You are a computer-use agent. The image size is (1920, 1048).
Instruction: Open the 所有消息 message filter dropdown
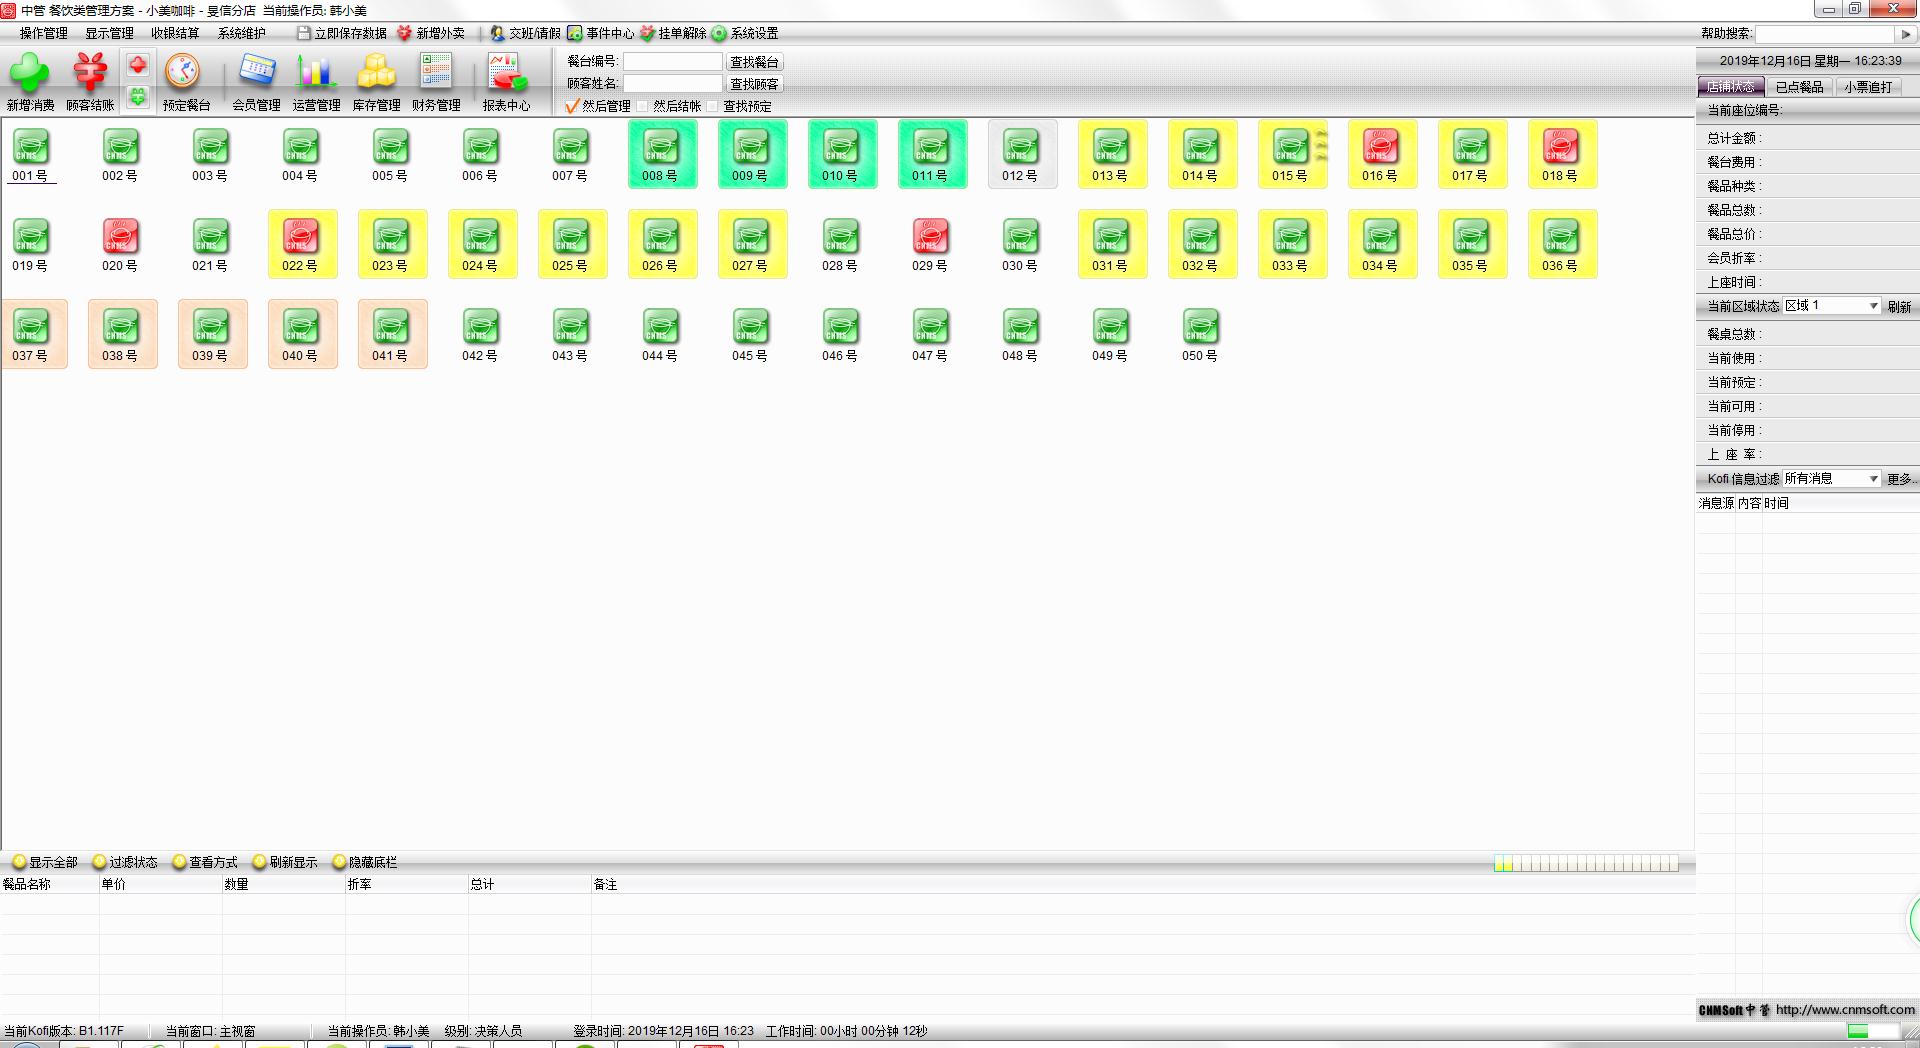[x=1832, y=479]
